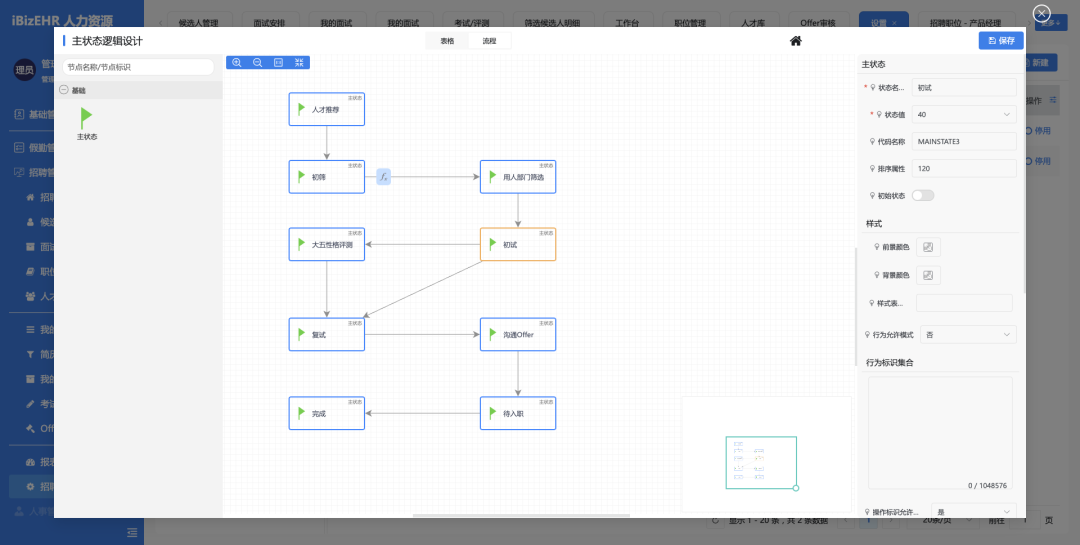
Task: Collapse the 基础 node group
Action: [x=65, y=90]
